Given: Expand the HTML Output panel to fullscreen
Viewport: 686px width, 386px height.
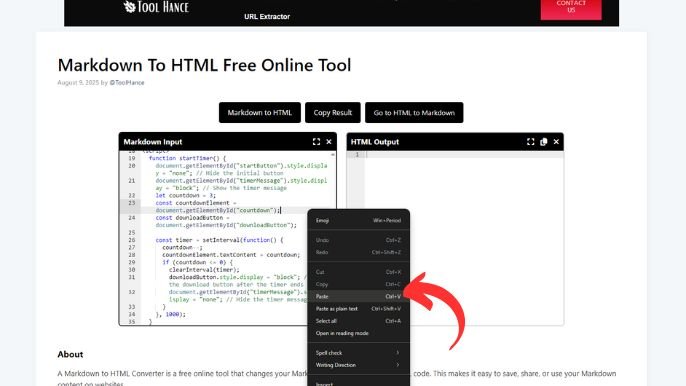Looking at the screenshot, I should [531, 142].
